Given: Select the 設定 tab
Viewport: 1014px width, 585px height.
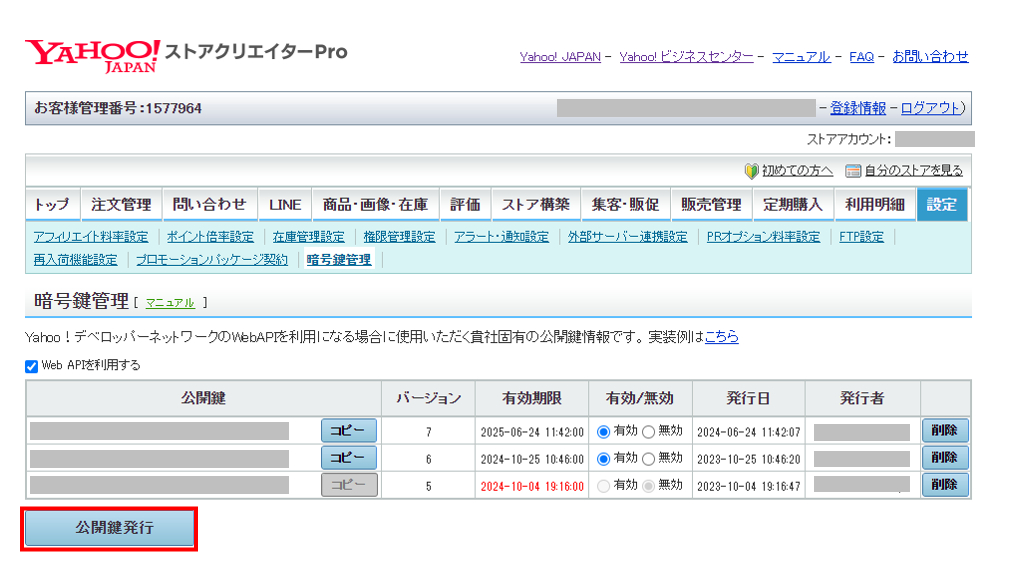Looking at the screenshot, I should pyautogui.click(x=942, y=205).
